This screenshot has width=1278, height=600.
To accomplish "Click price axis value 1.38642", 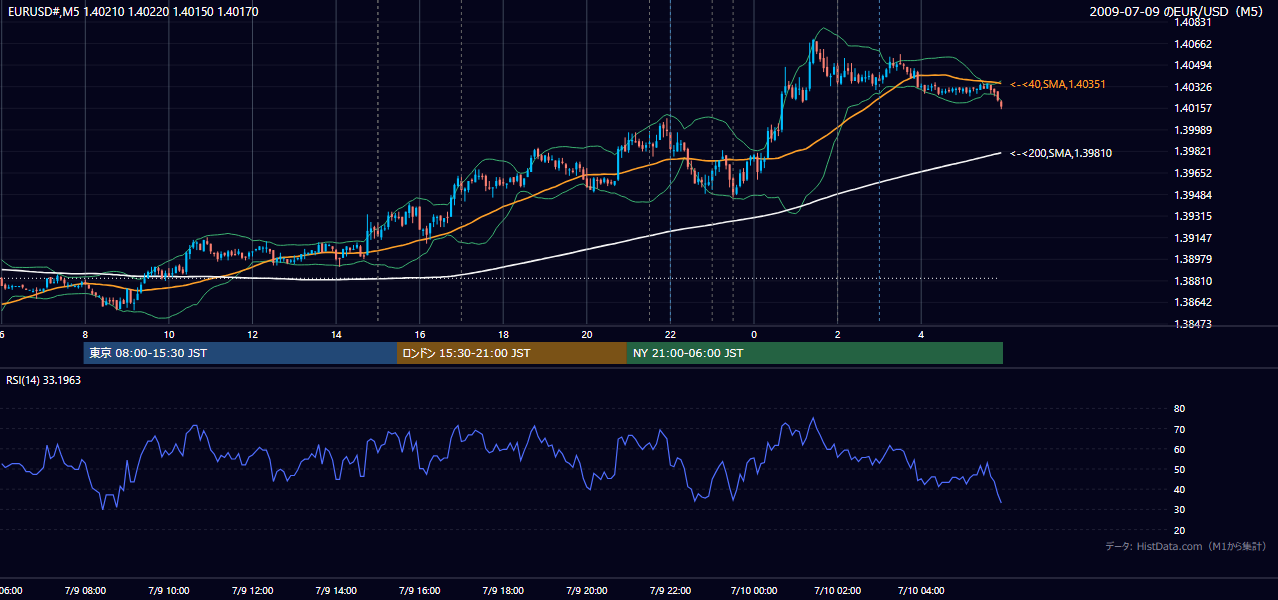I will 1192,302.
